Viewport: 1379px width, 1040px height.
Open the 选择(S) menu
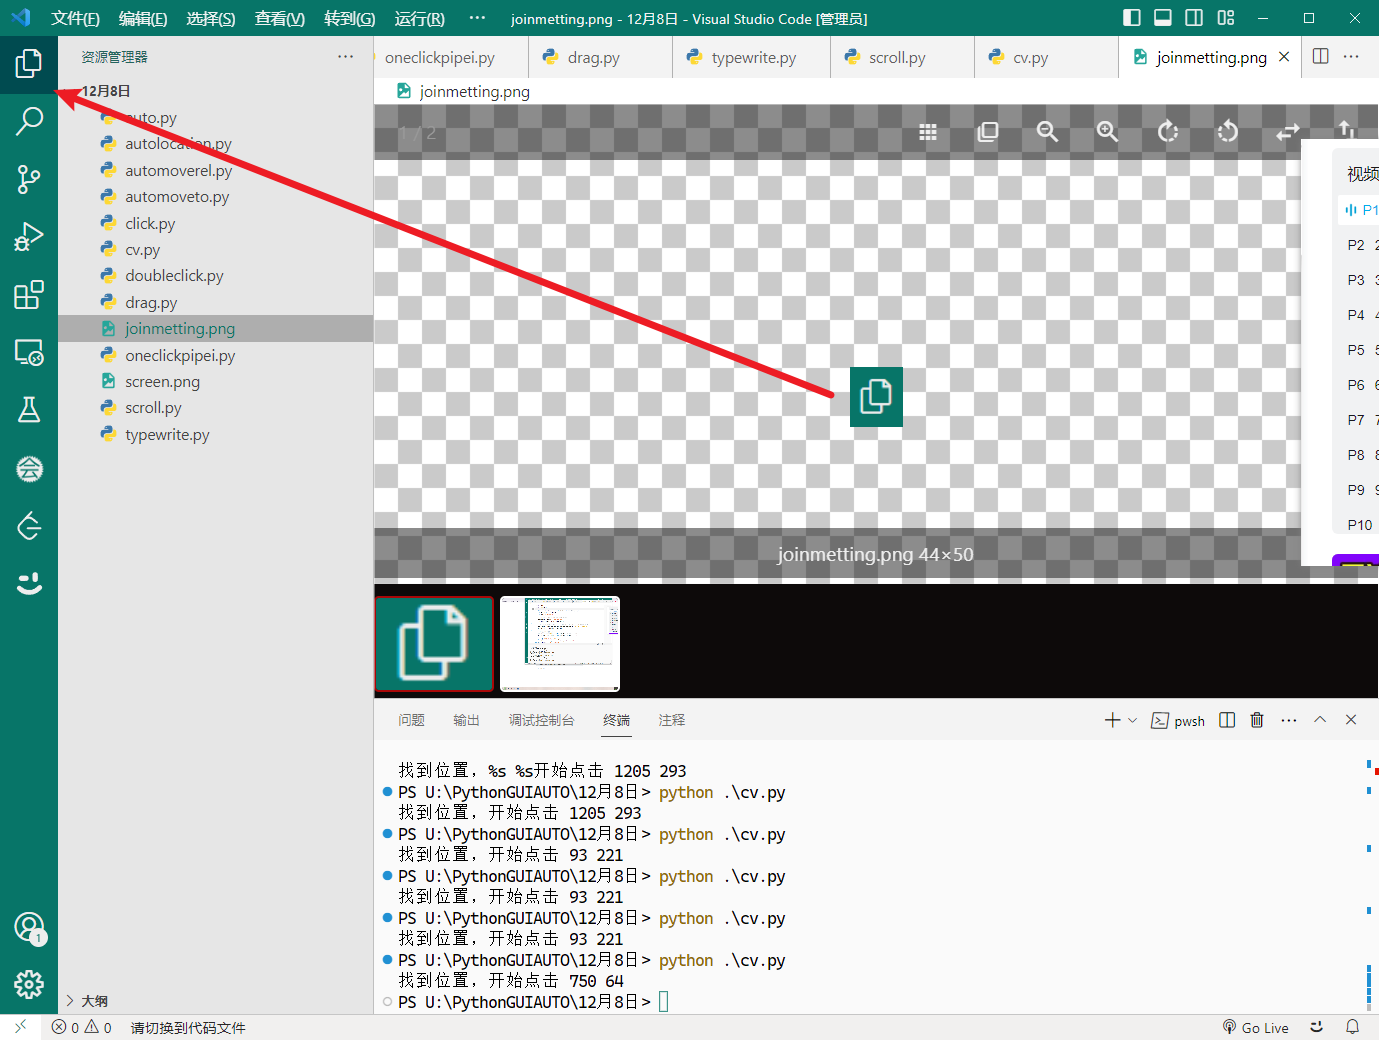click(210, 19)
